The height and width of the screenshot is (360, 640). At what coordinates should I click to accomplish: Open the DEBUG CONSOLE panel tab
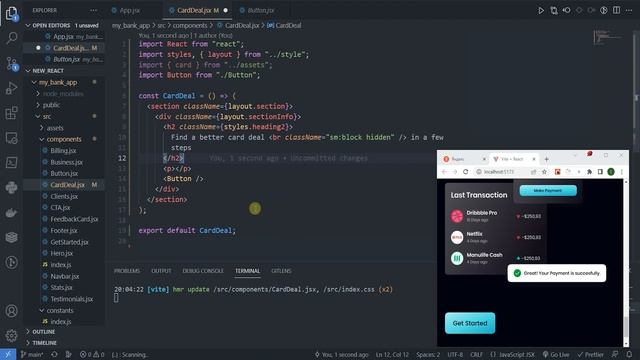pos(203,271)
